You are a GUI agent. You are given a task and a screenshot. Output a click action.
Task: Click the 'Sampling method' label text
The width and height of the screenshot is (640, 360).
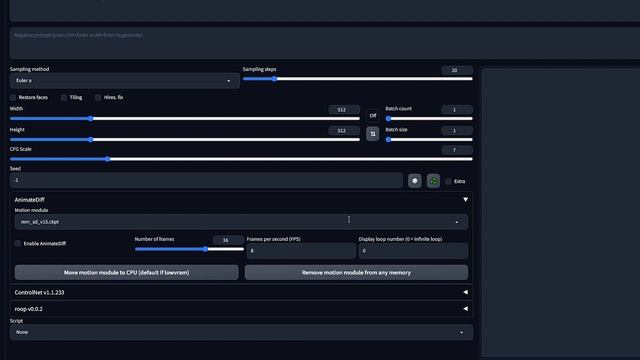(x=29, y=69)
